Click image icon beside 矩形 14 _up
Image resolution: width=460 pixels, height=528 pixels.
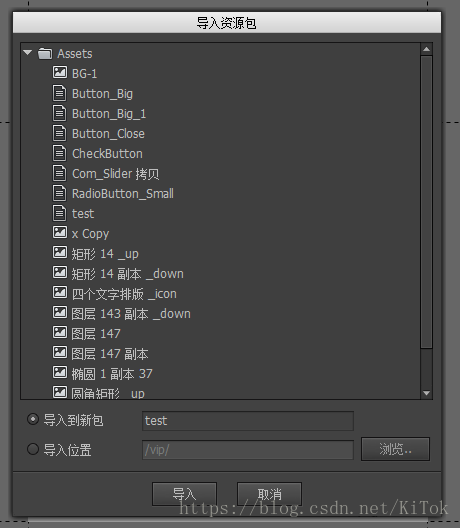tap(60, 252)
